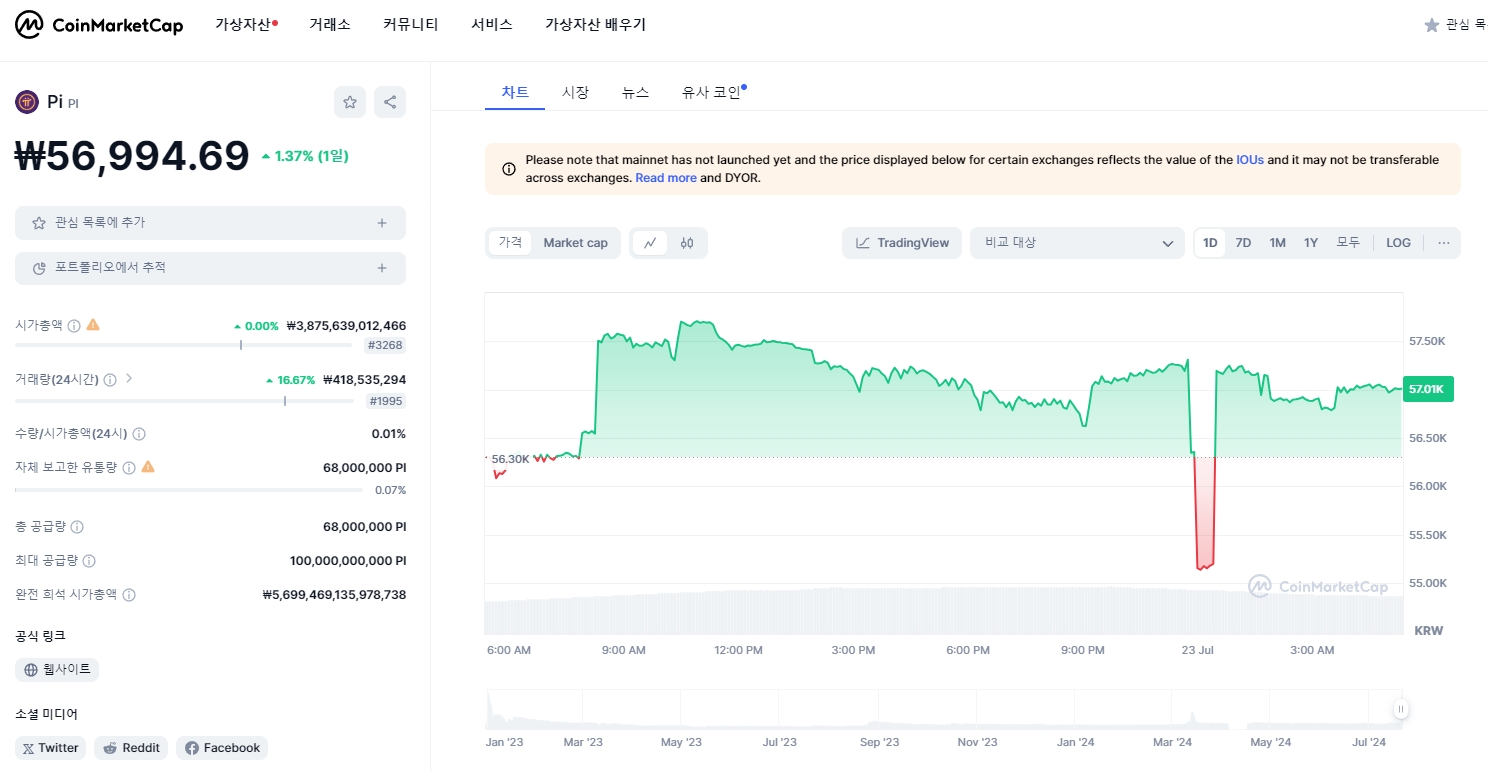Select the 1M time range
Viewport: 1488px width, 771px height.
click(1277, 243)
